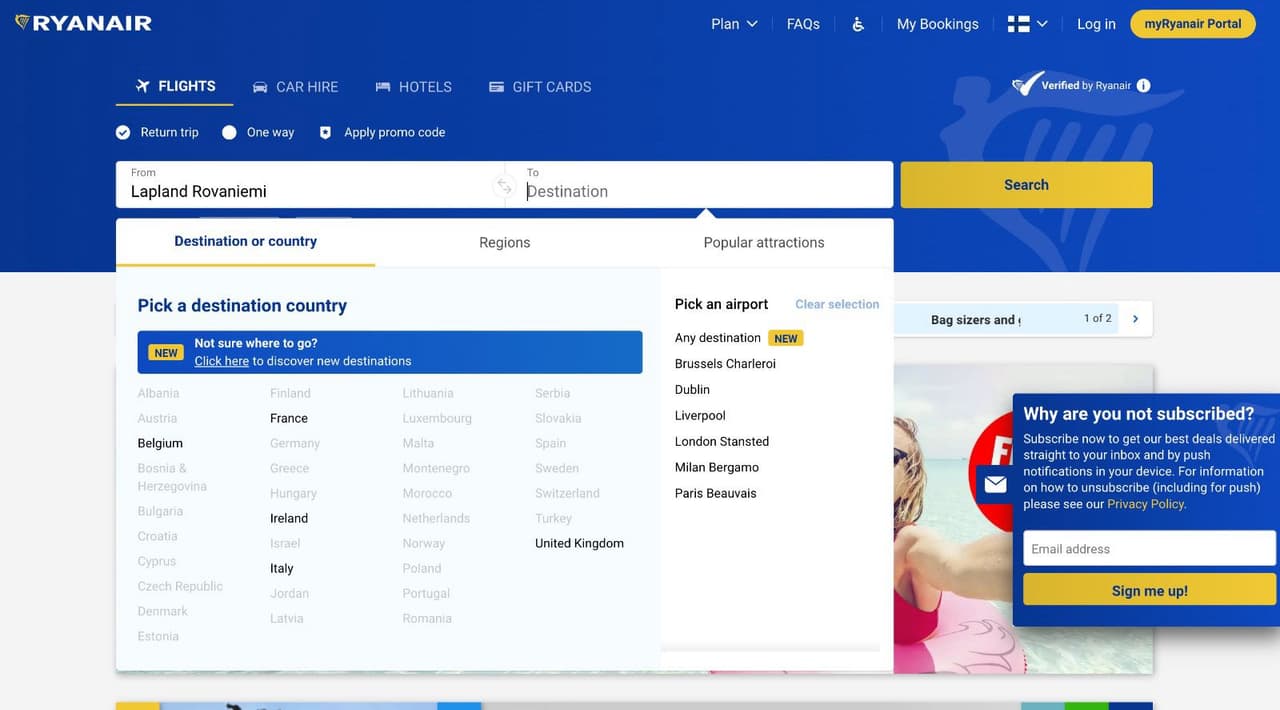Click the Ryanair logo

84,23
